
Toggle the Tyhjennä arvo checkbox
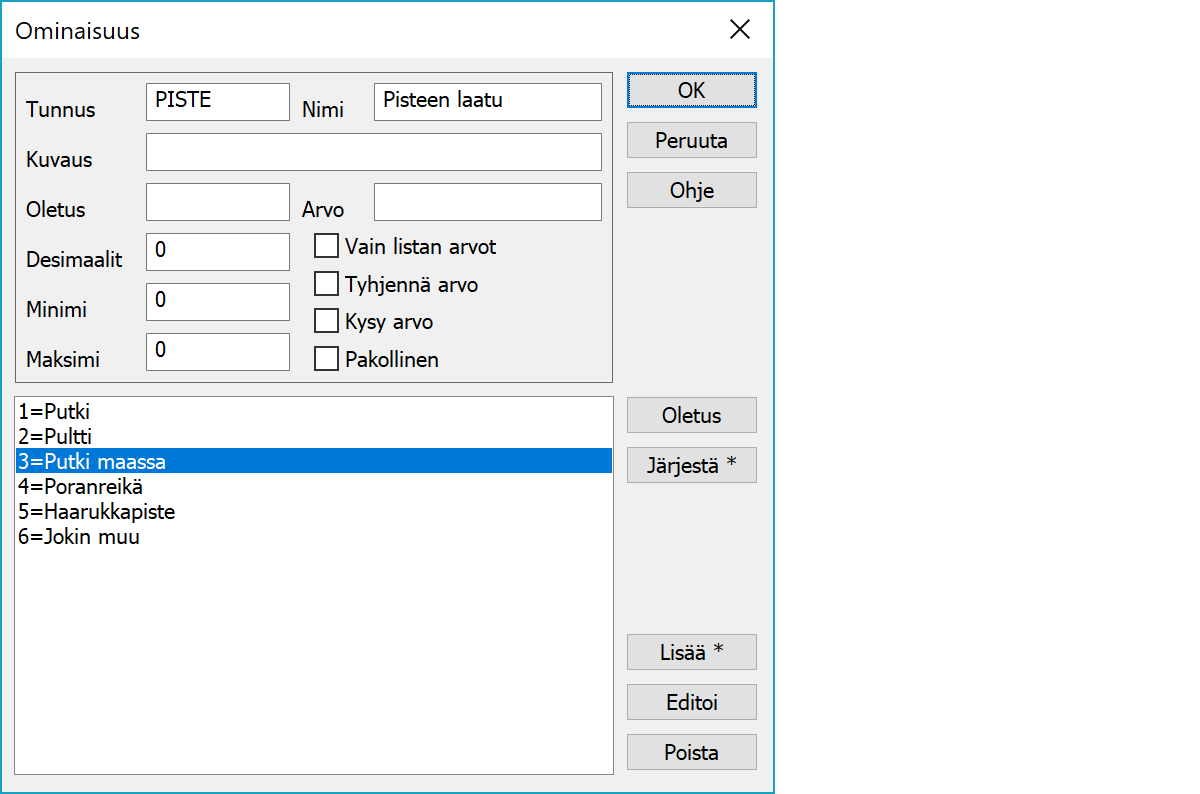pos(327,284)
